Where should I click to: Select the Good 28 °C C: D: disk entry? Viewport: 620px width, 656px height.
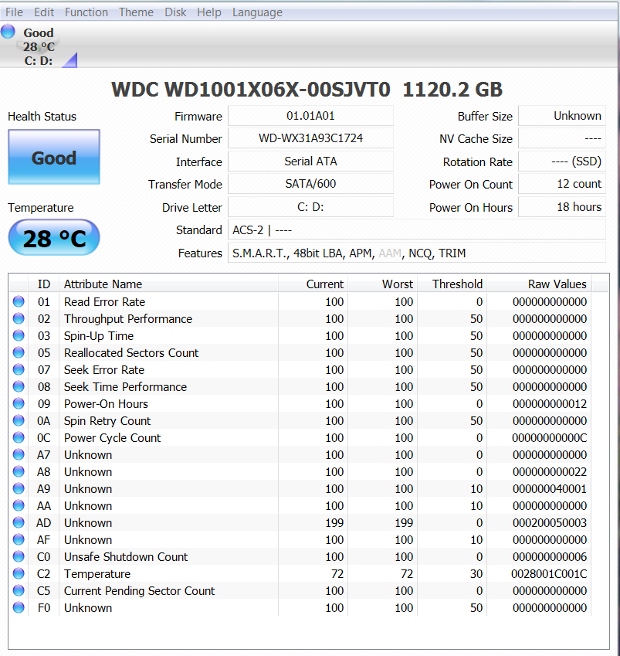click(39, 46)
